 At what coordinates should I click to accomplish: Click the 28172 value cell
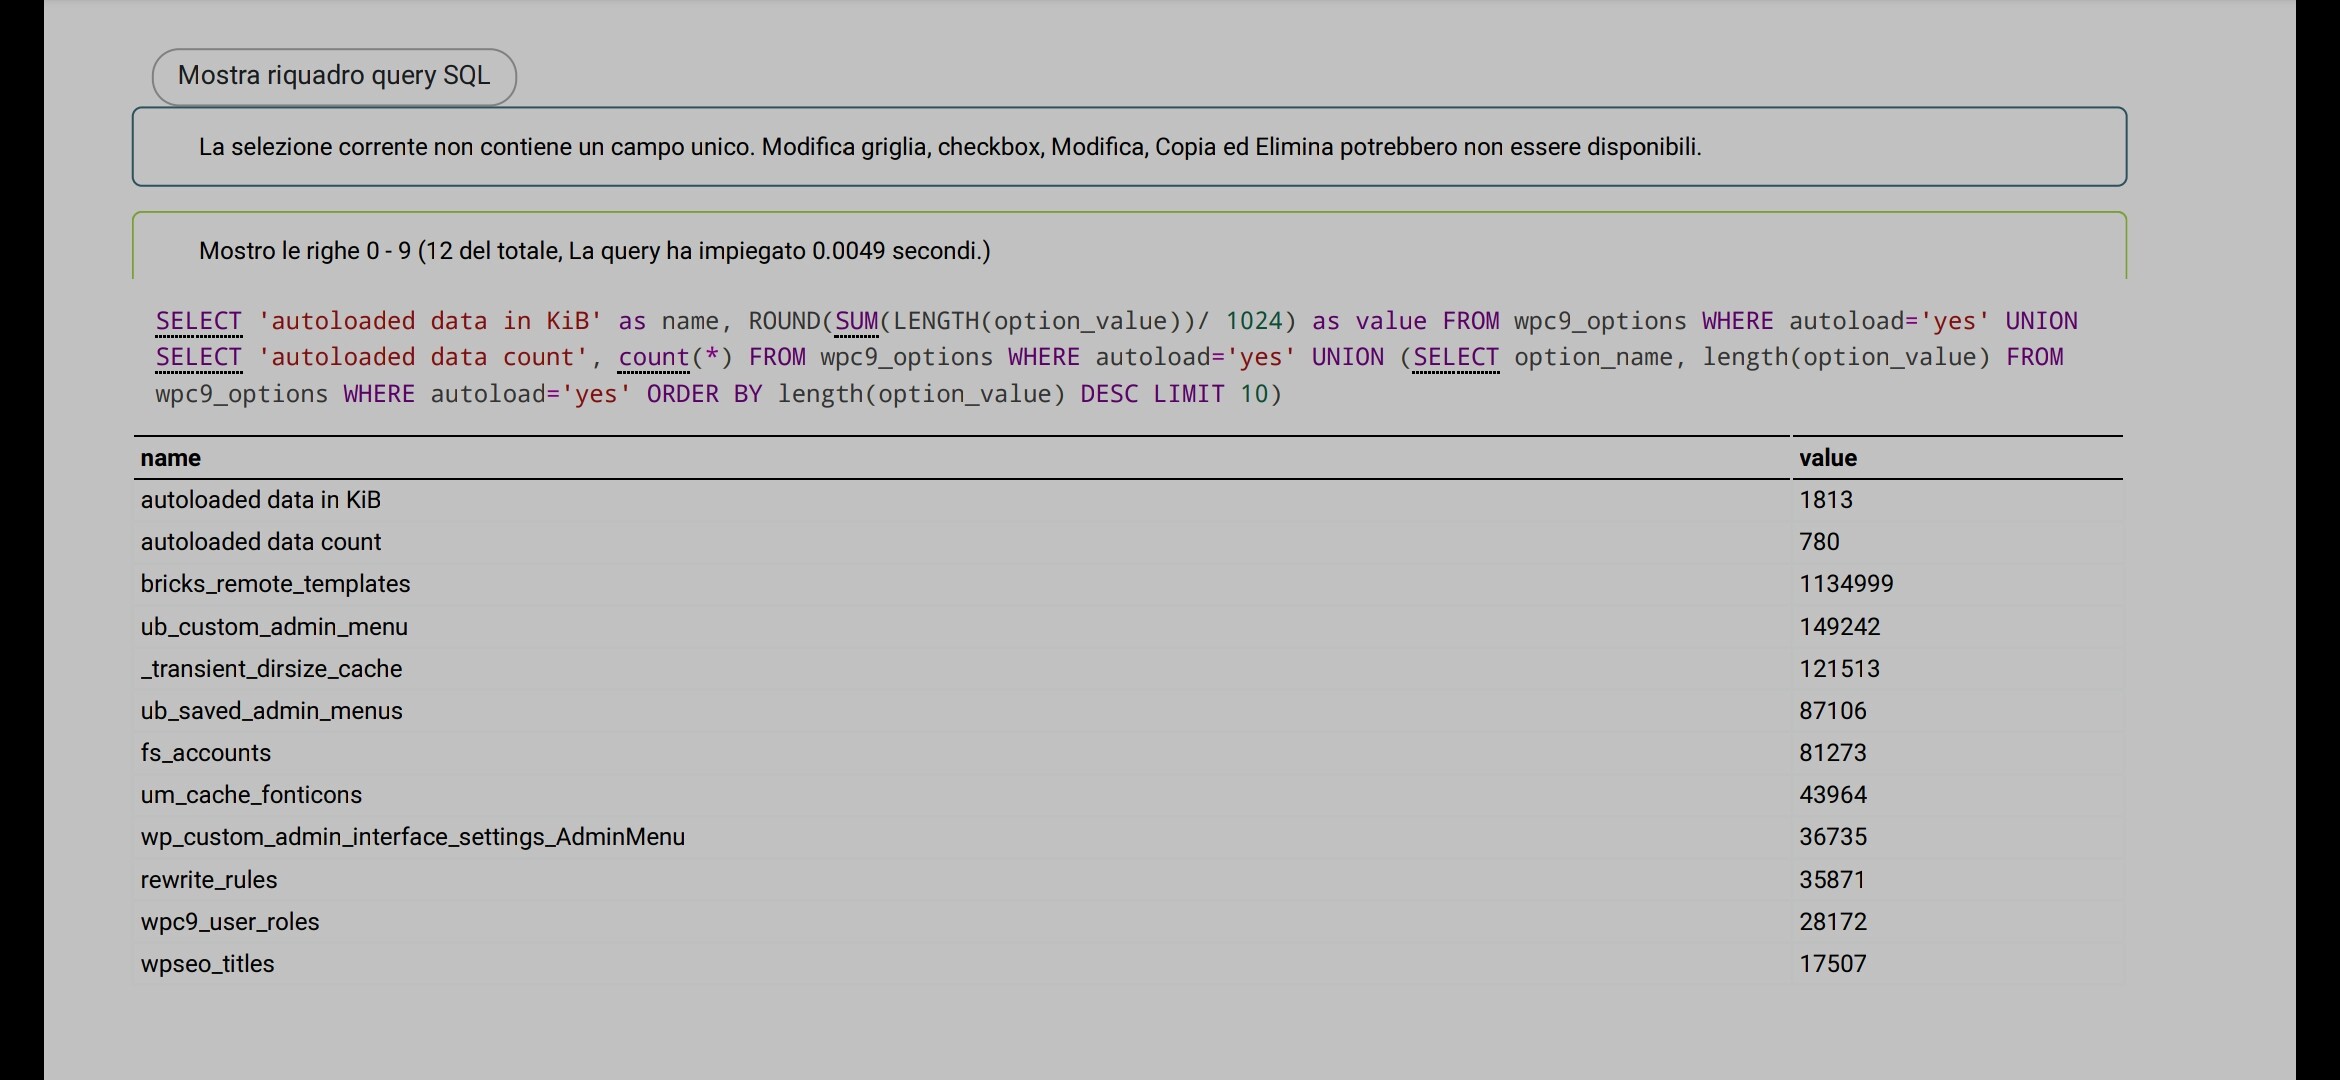[1958, 922]
